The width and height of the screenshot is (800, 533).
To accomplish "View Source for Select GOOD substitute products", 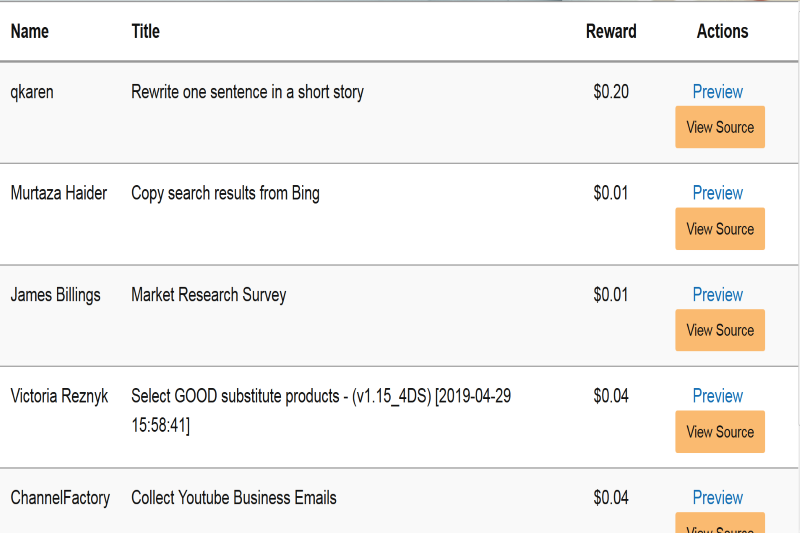I will click(x=720, y=432).
